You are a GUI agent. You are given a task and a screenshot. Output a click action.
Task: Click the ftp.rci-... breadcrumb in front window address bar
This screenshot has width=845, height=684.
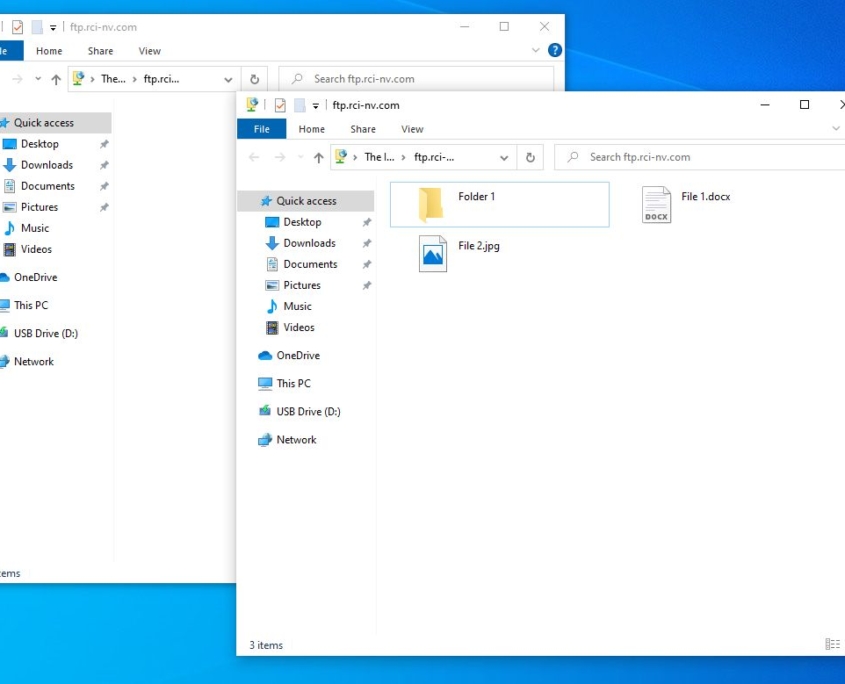(434, 157)
